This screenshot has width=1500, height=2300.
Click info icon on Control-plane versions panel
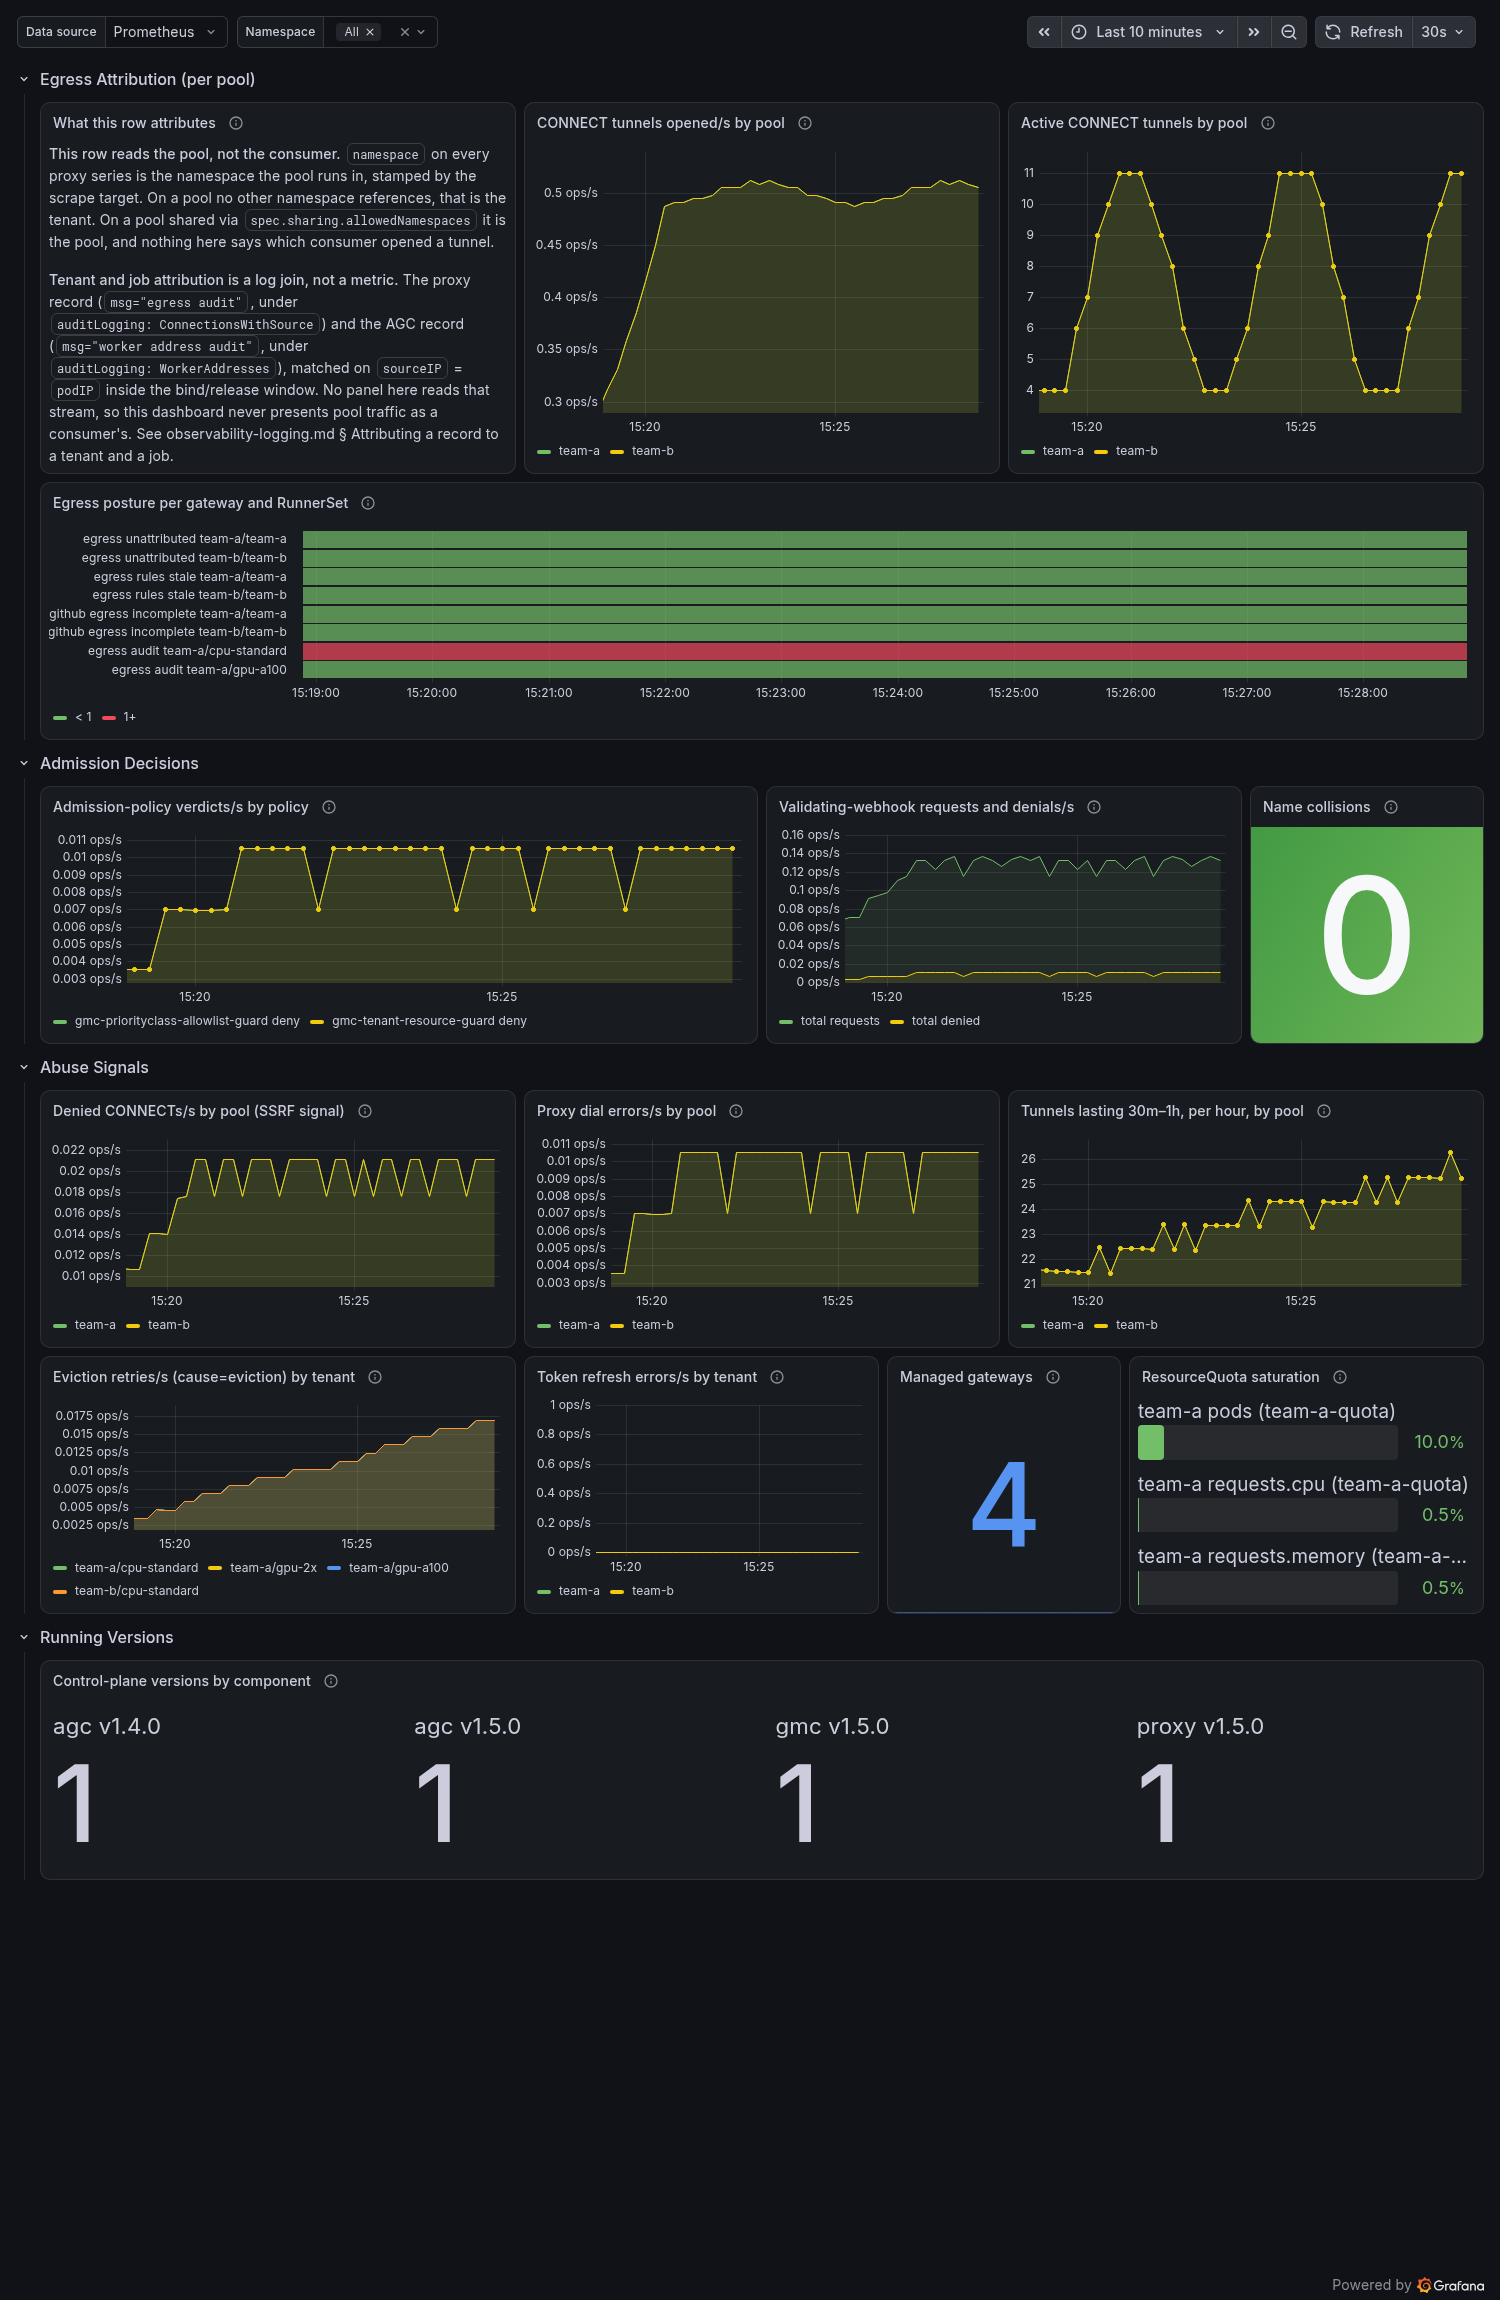(x=331, y=1681)
